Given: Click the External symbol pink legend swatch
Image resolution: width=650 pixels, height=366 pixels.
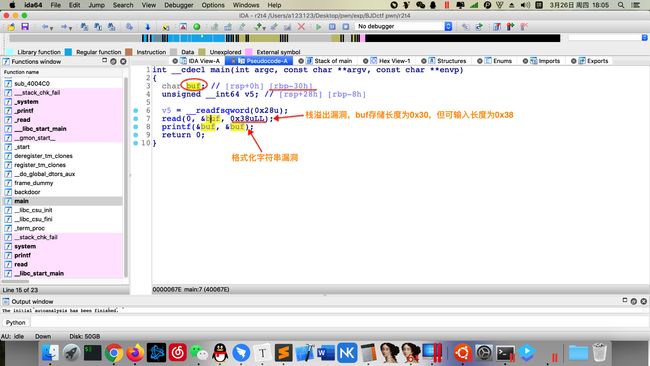Looking at the screenshot, I should [x=249, y=52].
